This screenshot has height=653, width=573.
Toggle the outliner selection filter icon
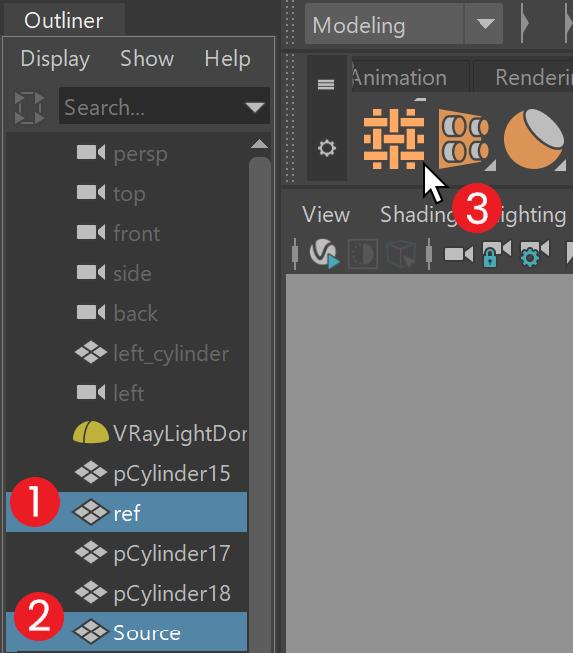[x=29, y=108]
